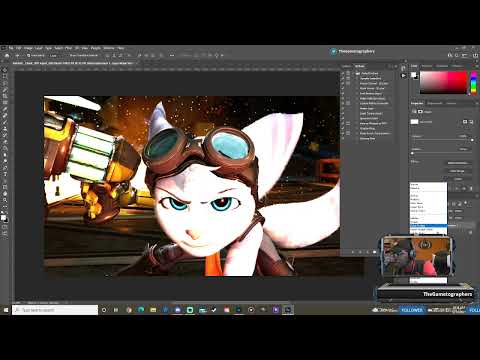Click the Select and Mask button
This screenshot has height=360, width=480.
(x=458, y=163)
